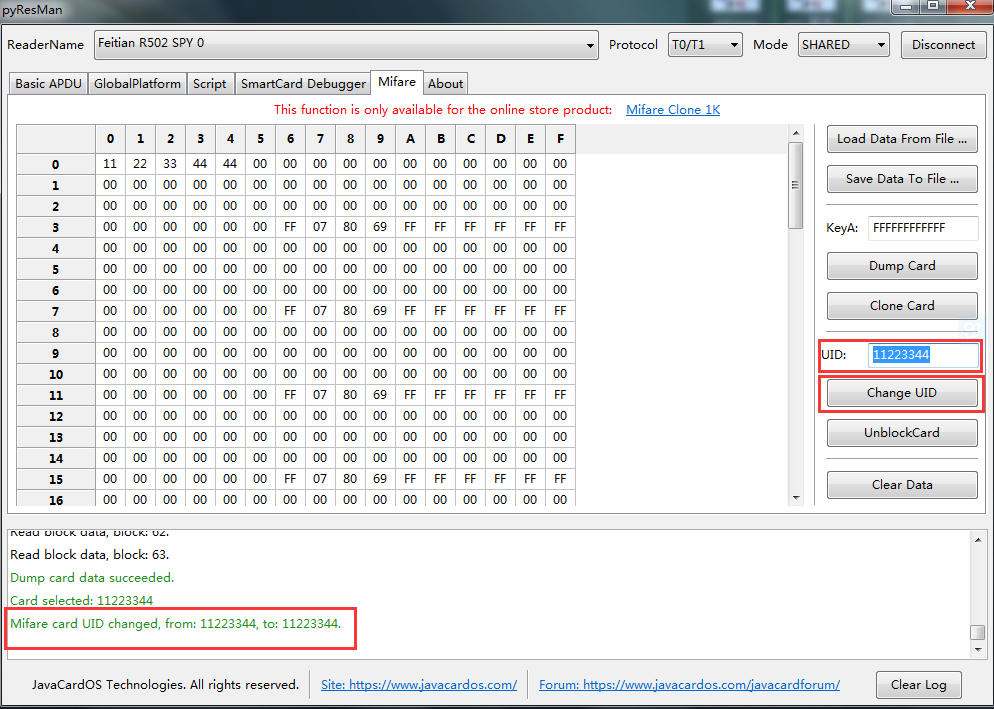994x709 pixels.
Task: Click the Clone Card button
Action: pos(902,306)
